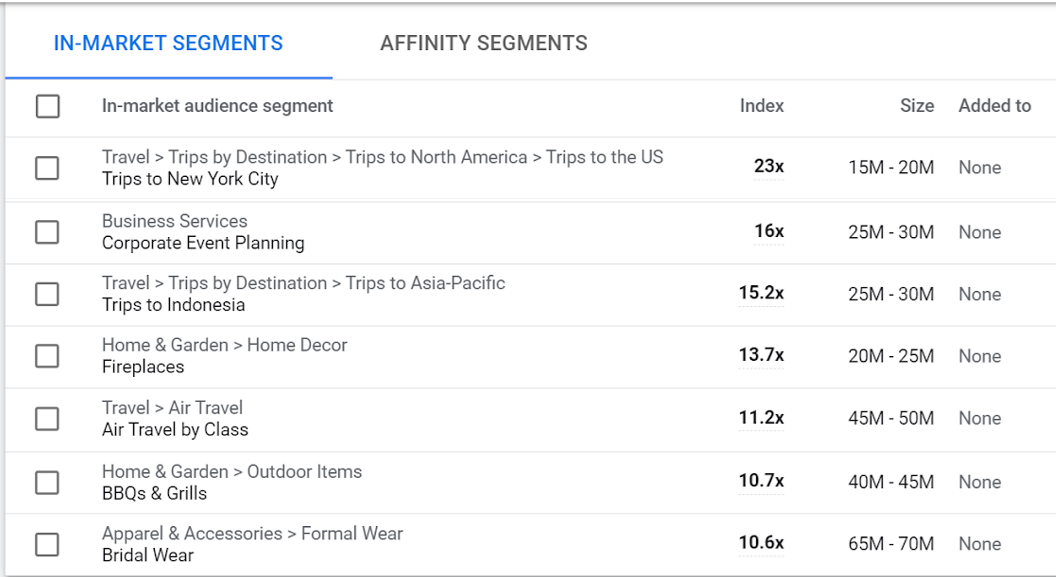Click the 10.7x index for BBQs & Grills
1056x577 pixels.
click(x=761, y=481)
